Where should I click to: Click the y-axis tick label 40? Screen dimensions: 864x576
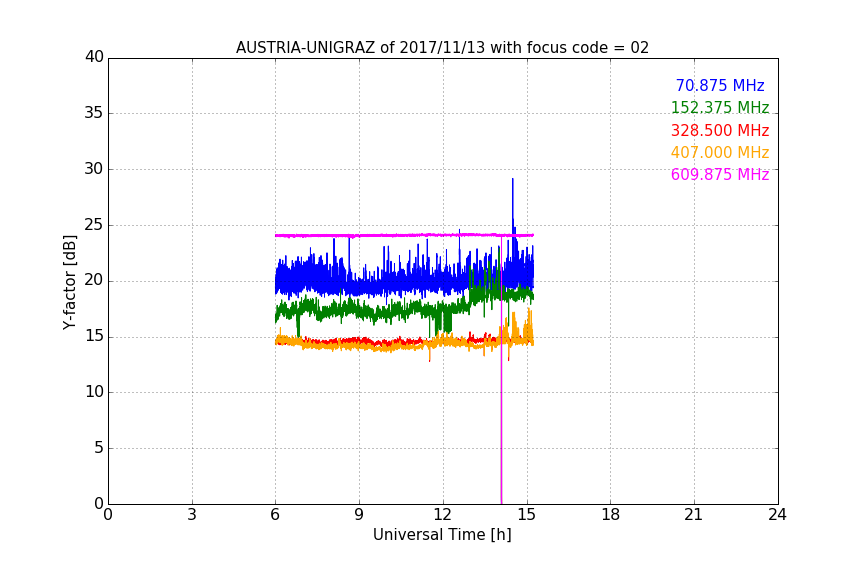[x=94, y=57]
